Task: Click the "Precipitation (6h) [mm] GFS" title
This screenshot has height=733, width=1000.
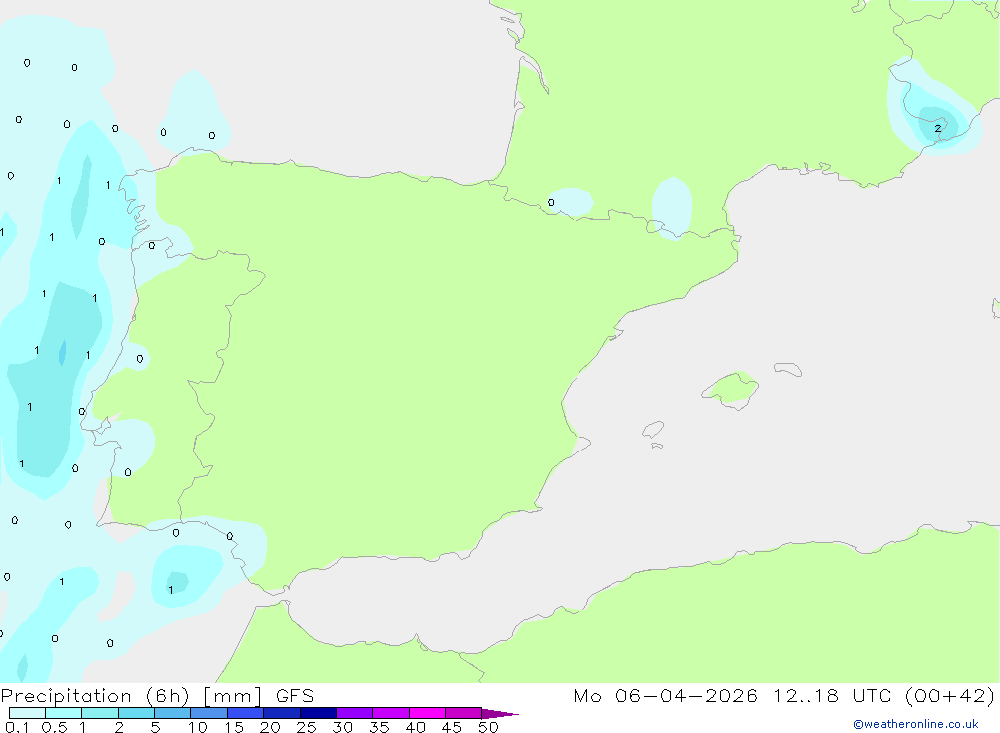Action: click(157, 695)
